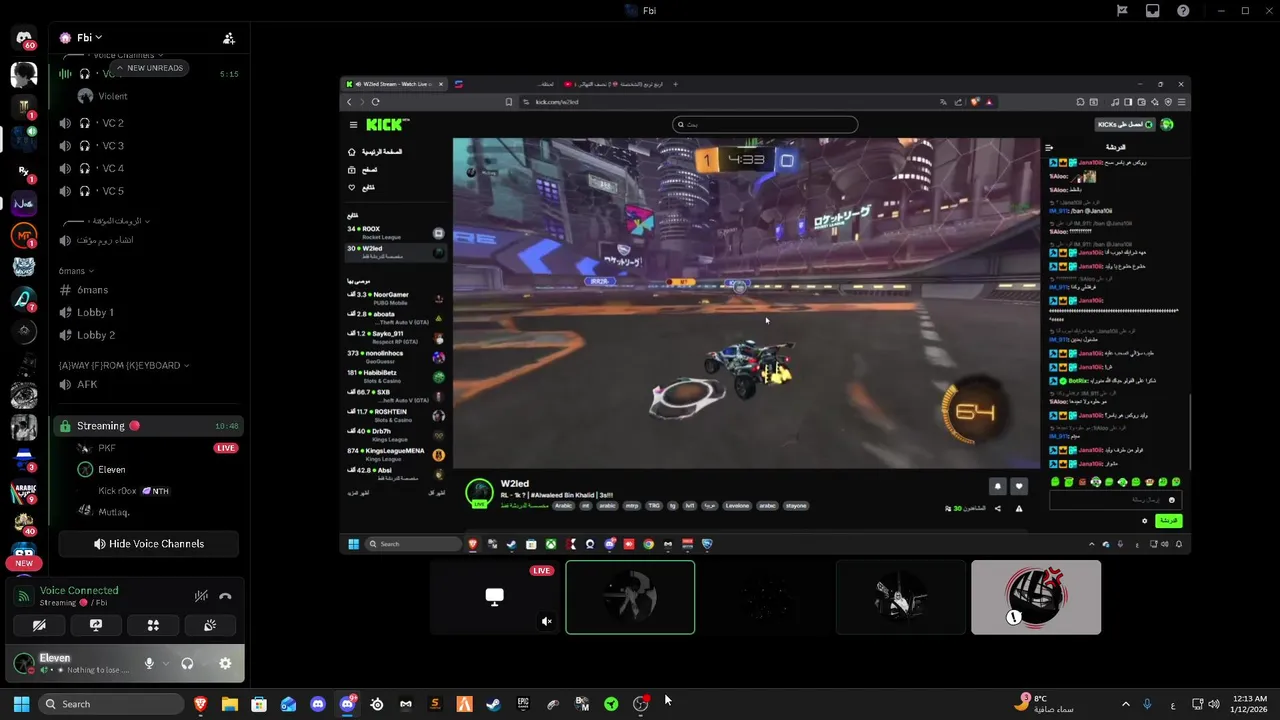The height and width of the screenshot is (720, 1280).
Task: Open the Kick hamburger menu in stream
Action: (353, 124)
